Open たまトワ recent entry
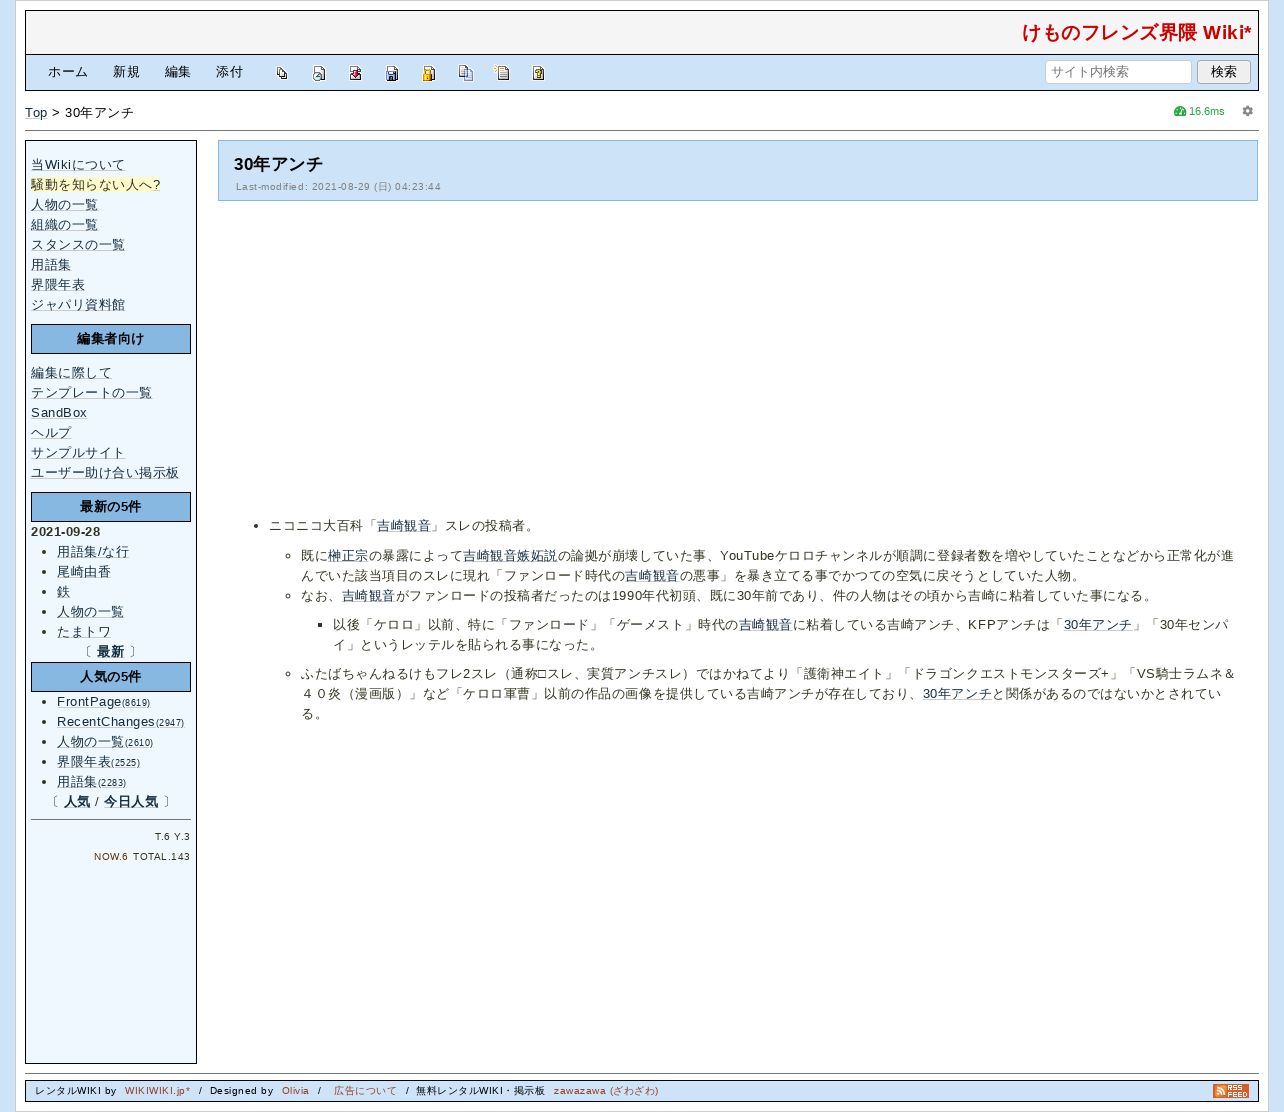Image resolution: width=1284 pixels, height=1112 pixels. click(x=84, y=632)
